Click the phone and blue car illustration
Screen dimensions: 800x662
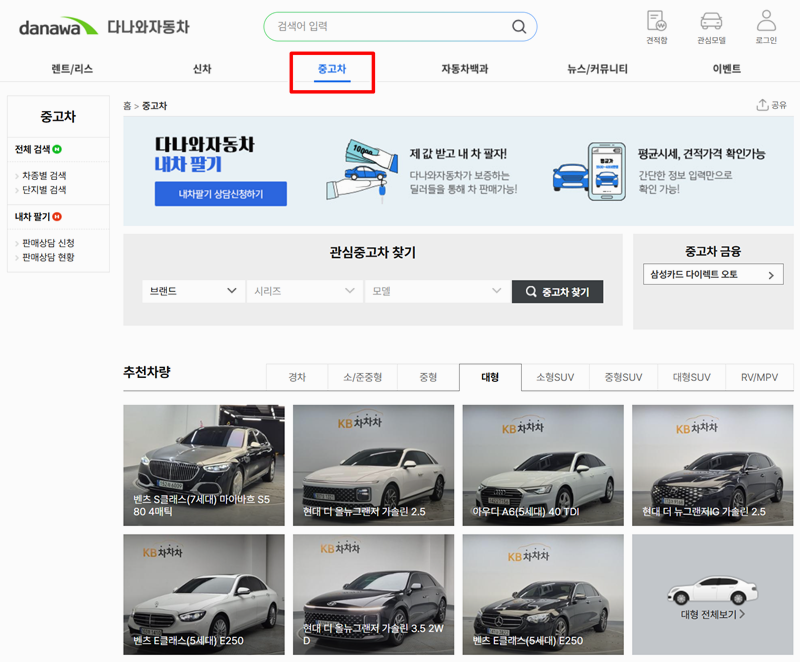589,171
